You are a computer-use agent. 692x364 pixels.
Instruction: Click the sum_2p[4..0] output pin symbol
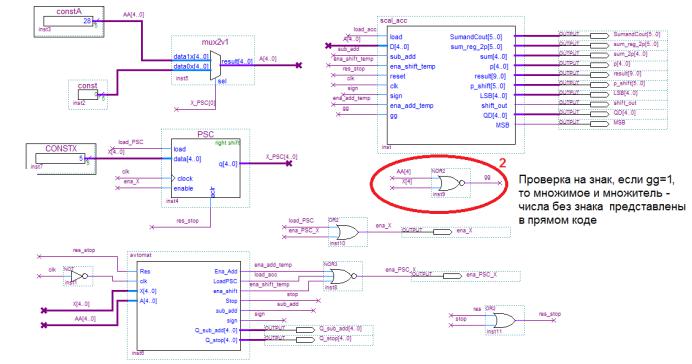pos(599,55)
